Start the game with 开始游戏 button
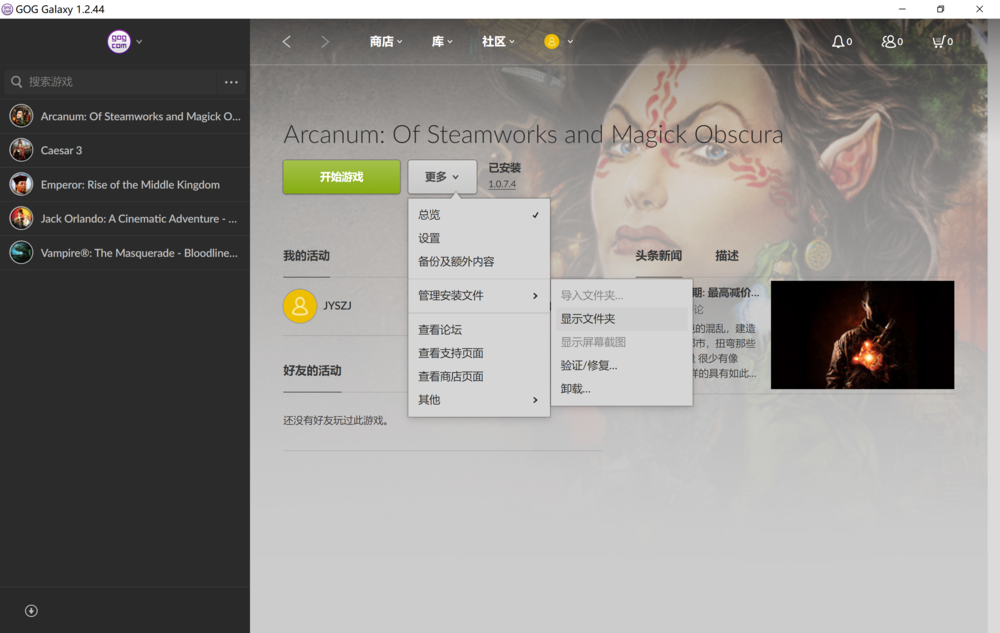1000x633 pixels. pos(342,177)
